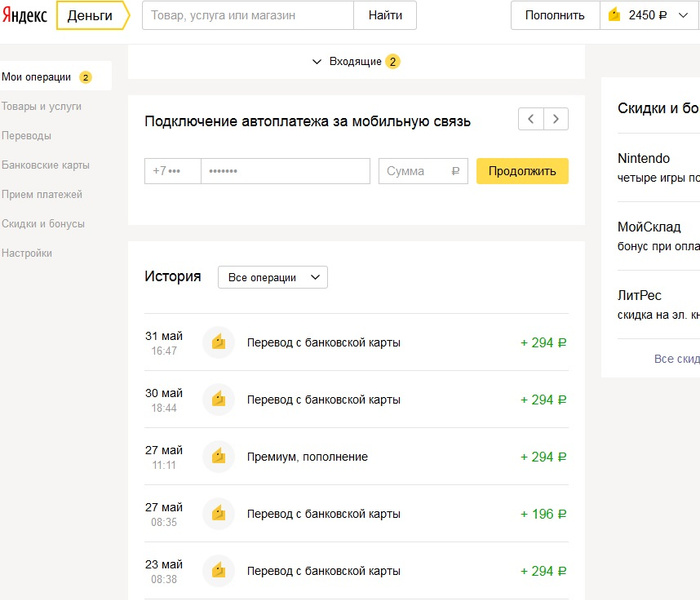Open Мои операции in sidebar
The image size is (700, 600).
point(37,77)
